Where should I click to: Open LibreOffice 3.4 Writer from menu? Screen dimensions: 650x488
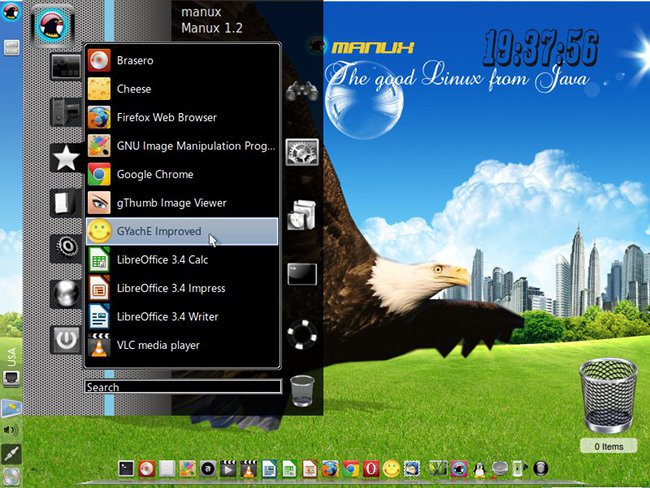pyautogui.click(x=182, y=317)
